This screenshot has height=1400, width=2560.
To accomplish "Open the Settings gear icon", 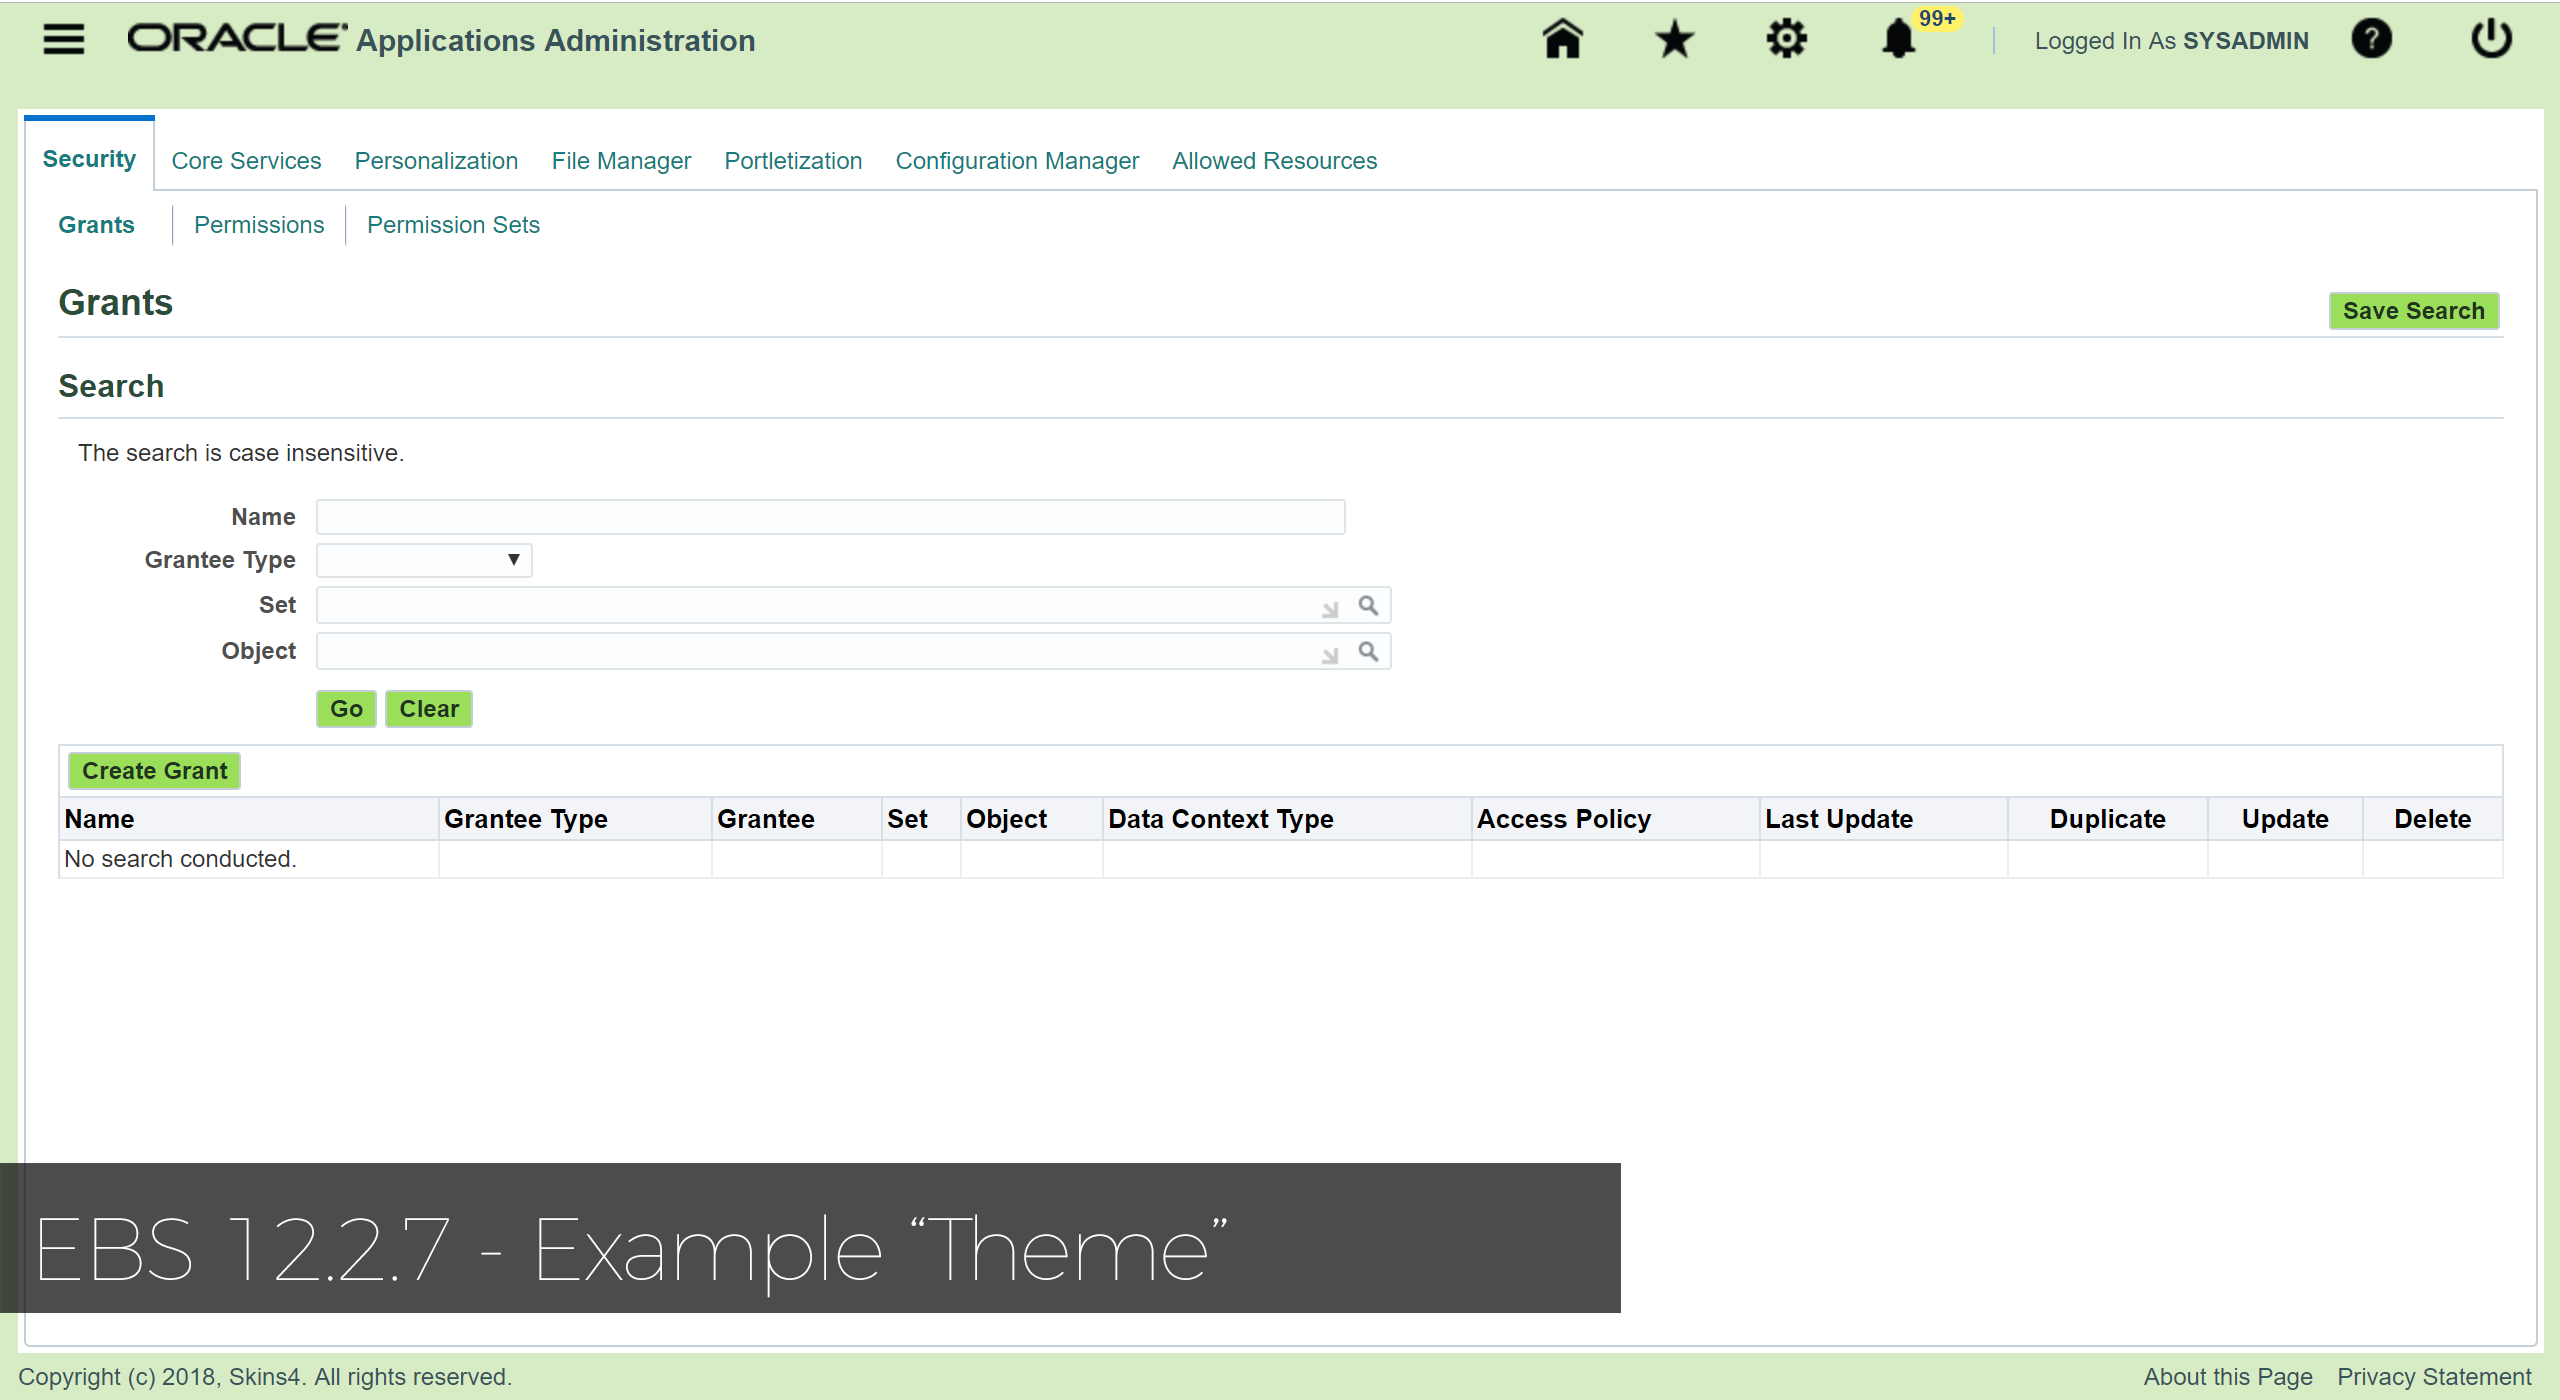I will tap(1786, 40).
